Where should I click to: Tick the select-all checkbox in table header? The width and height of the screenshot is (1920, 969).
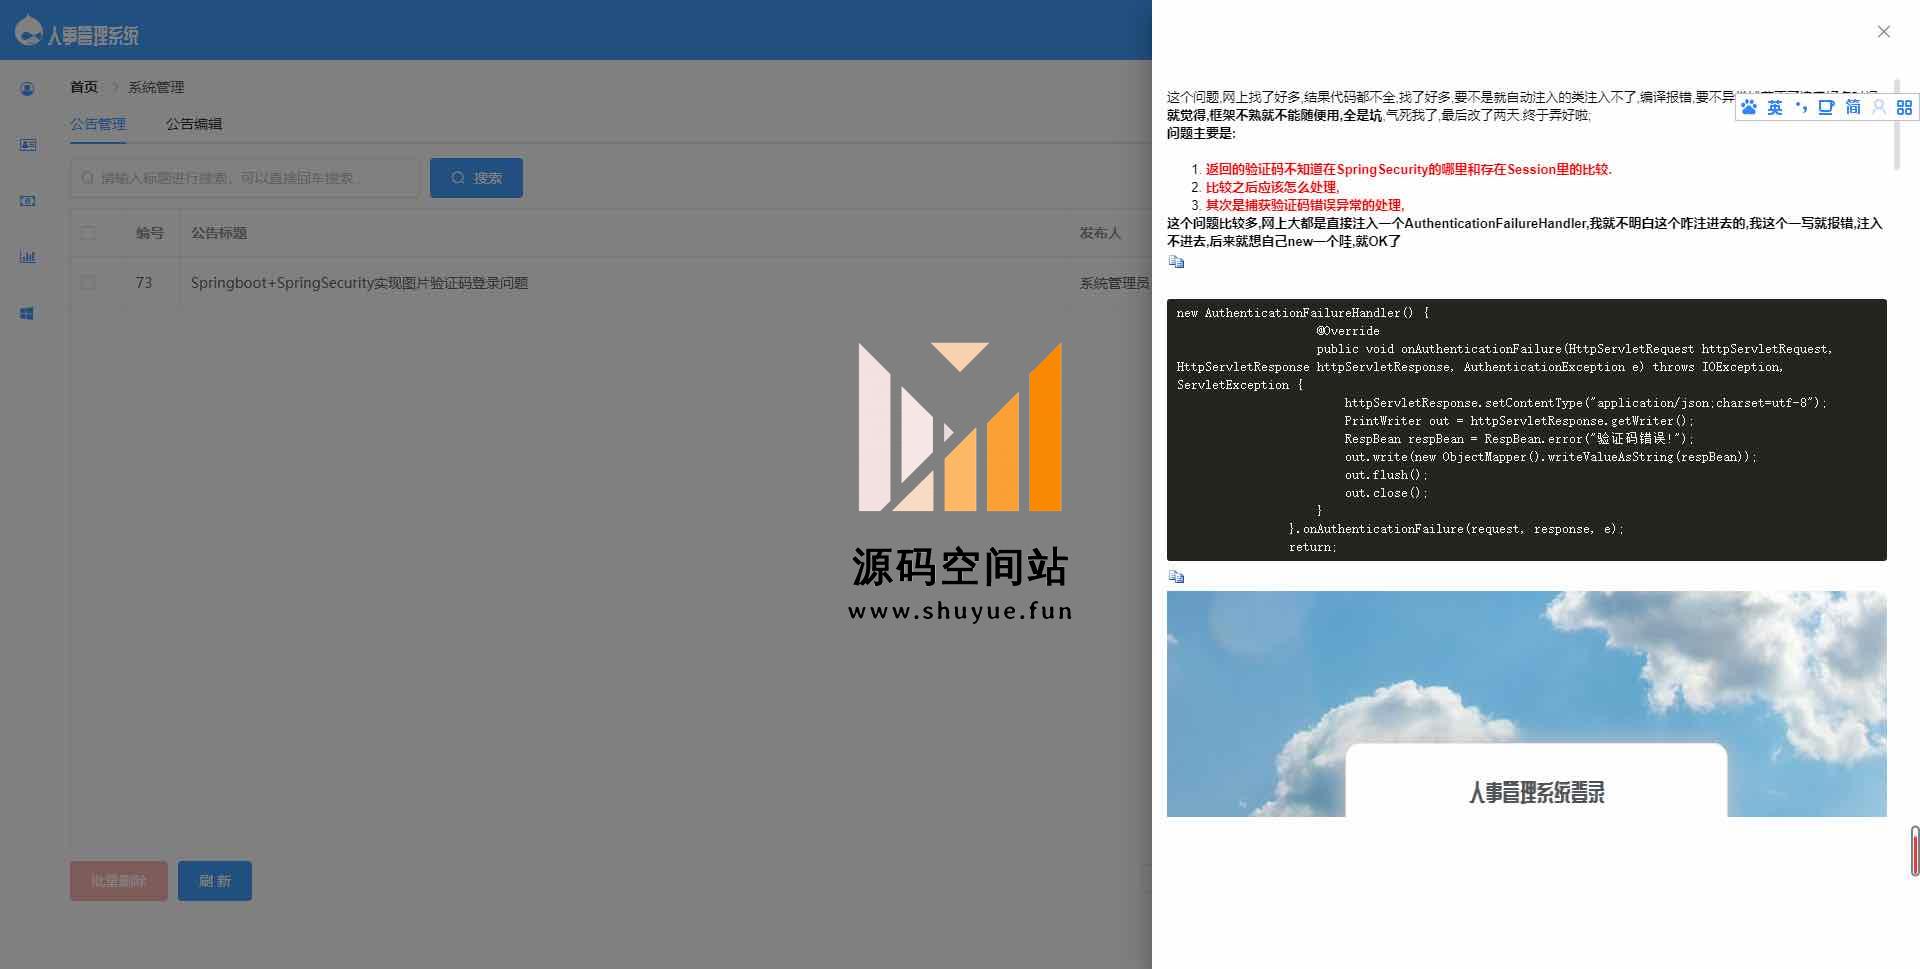tap(88, 233)
